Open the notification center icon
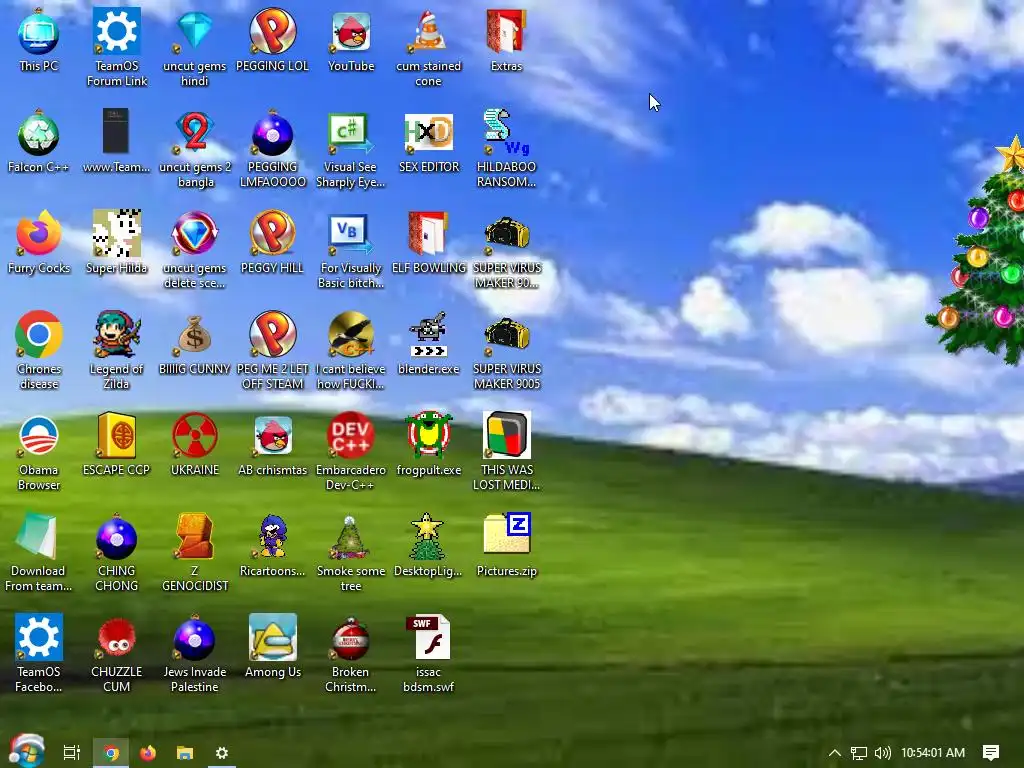 click(991, 753)
